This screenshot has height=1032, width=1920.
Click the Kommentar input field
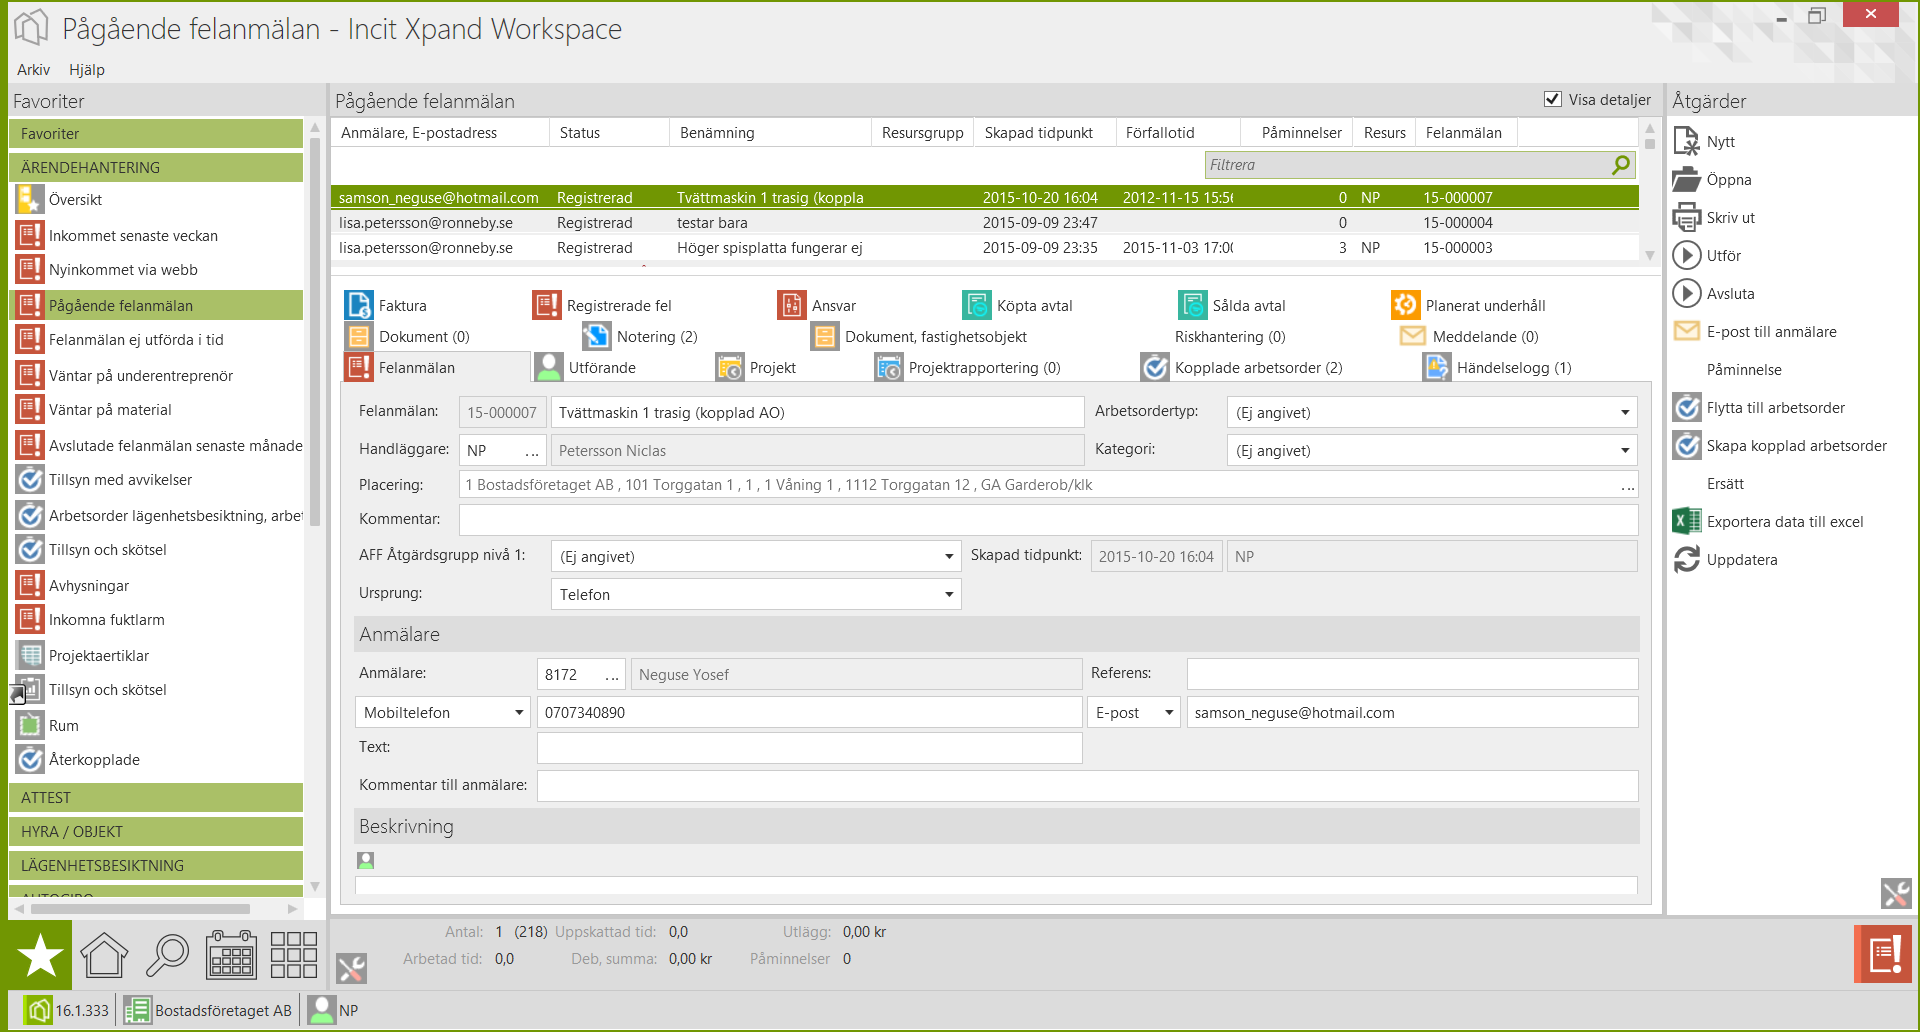coord(1048,519)
